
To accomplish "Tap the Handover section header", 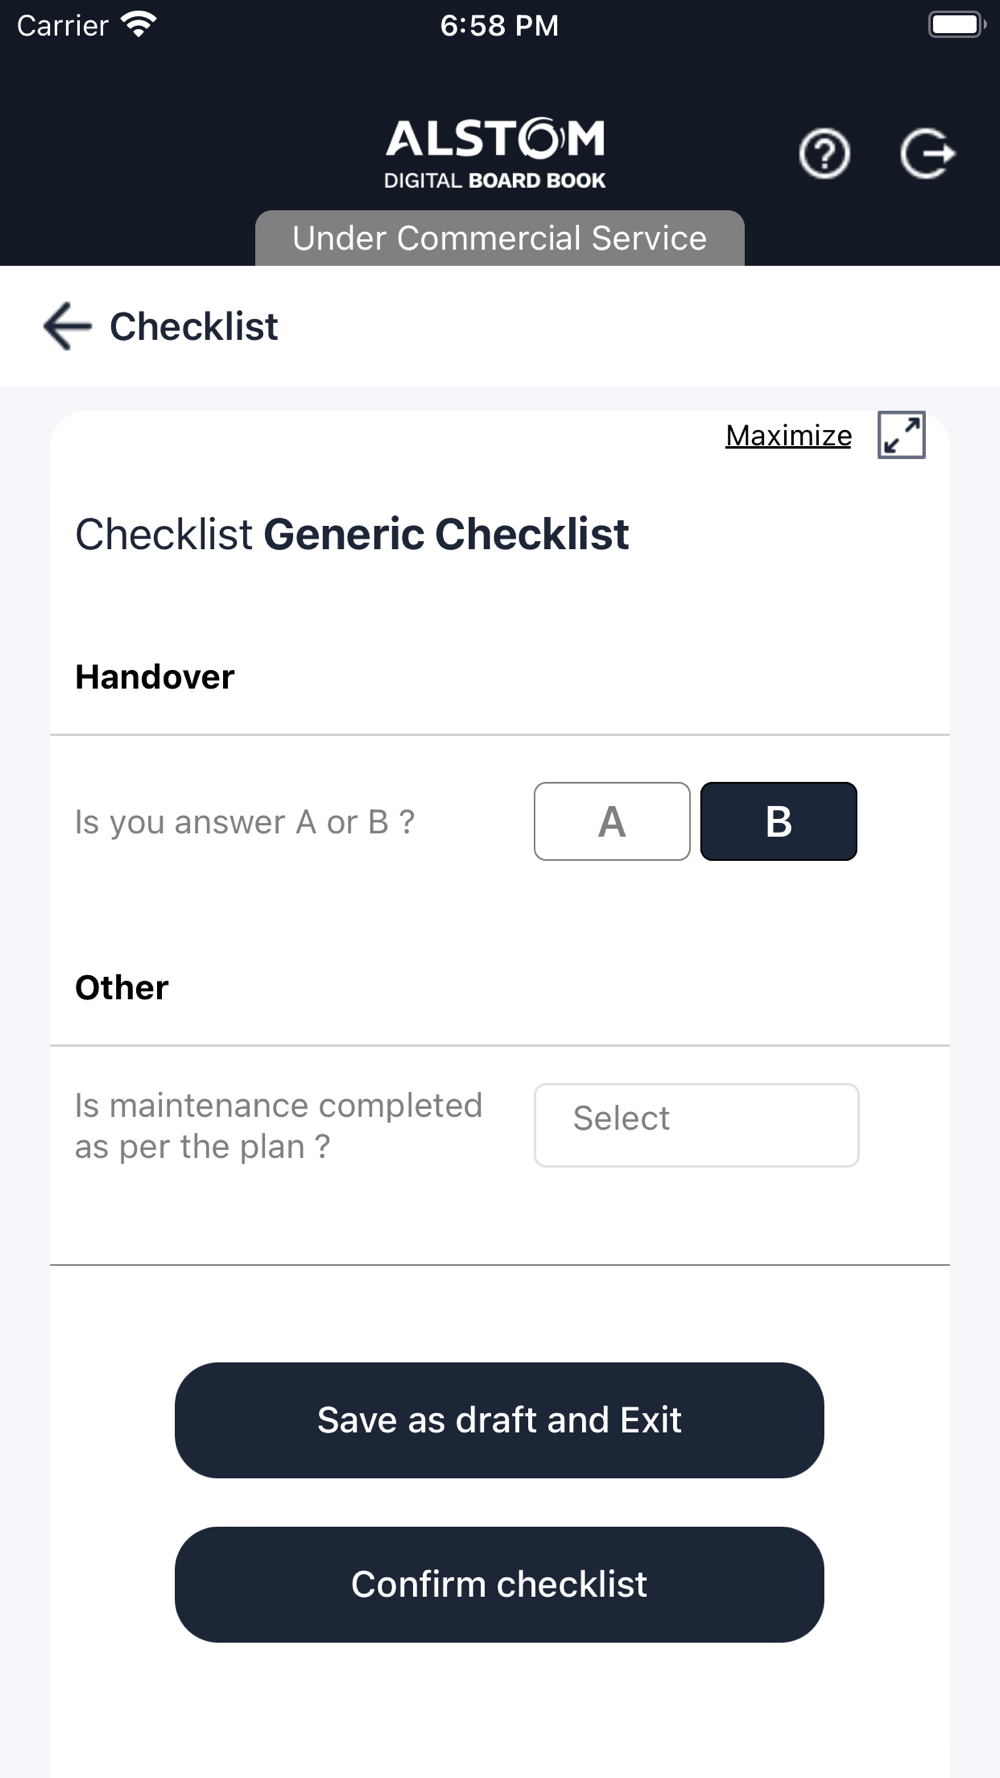I will (155, 677).
